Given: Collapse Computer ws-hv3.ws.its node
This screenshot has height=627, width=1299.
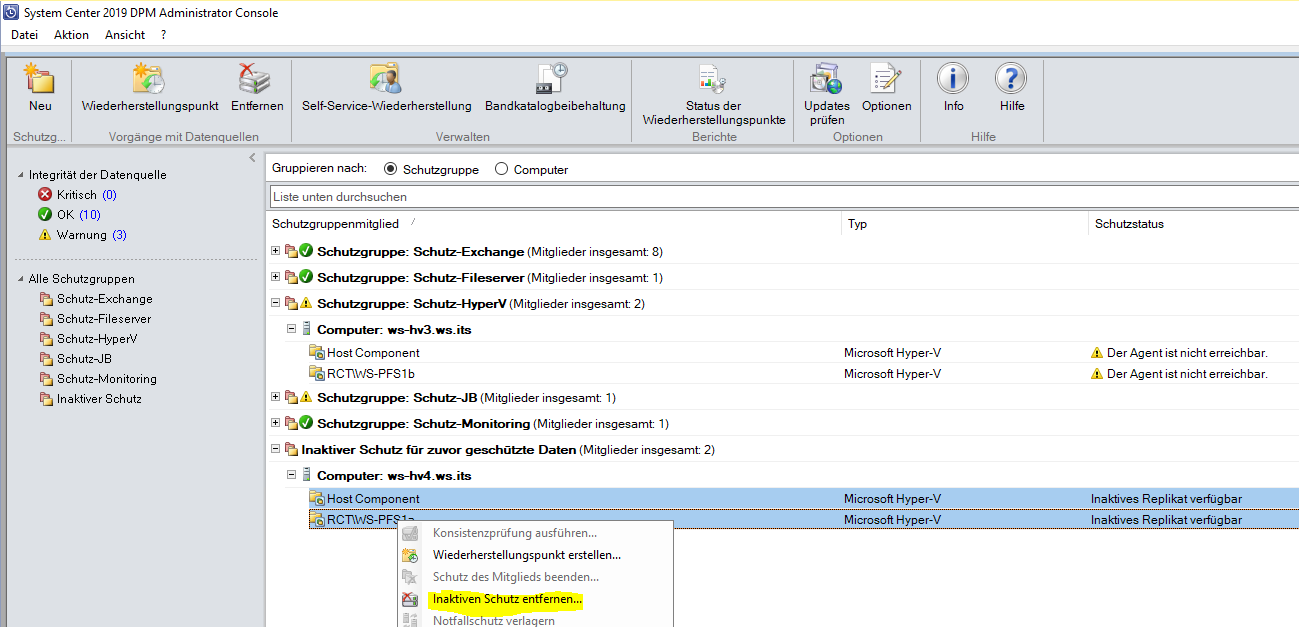Looking at the screenshot, I should (x=292, y=329).
